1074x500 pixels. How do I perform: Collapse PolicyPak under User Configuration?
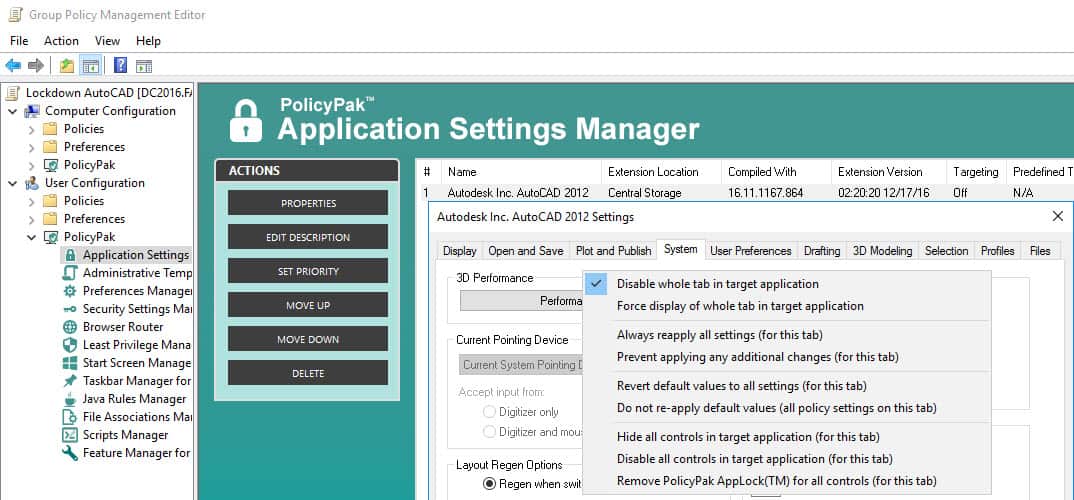click(x=32, y=237)
